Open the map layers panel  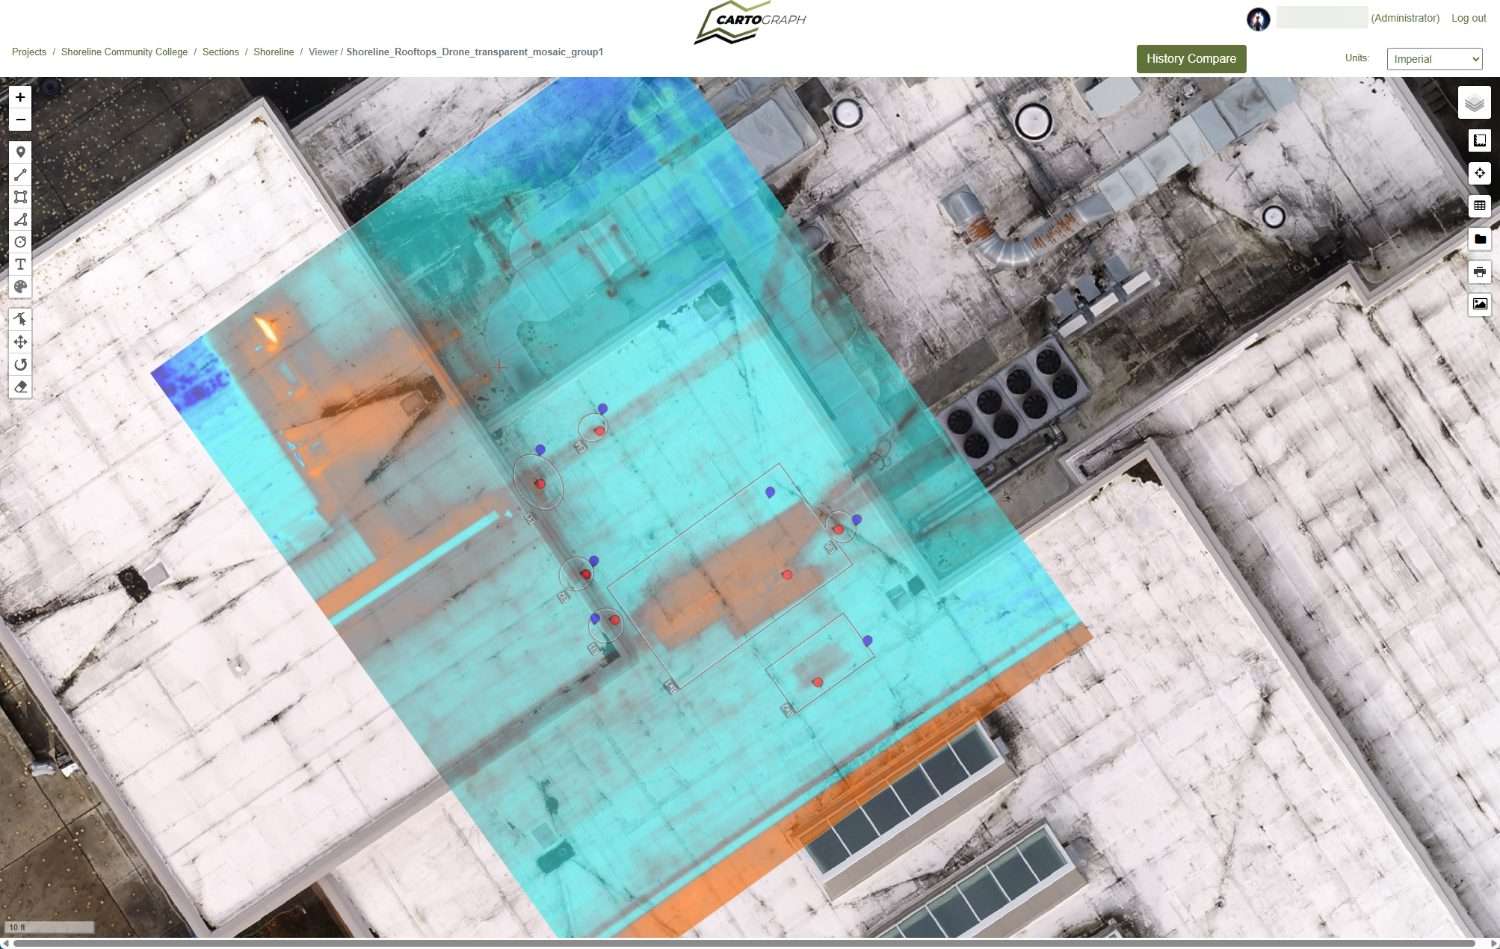[x=1474, y=102]
